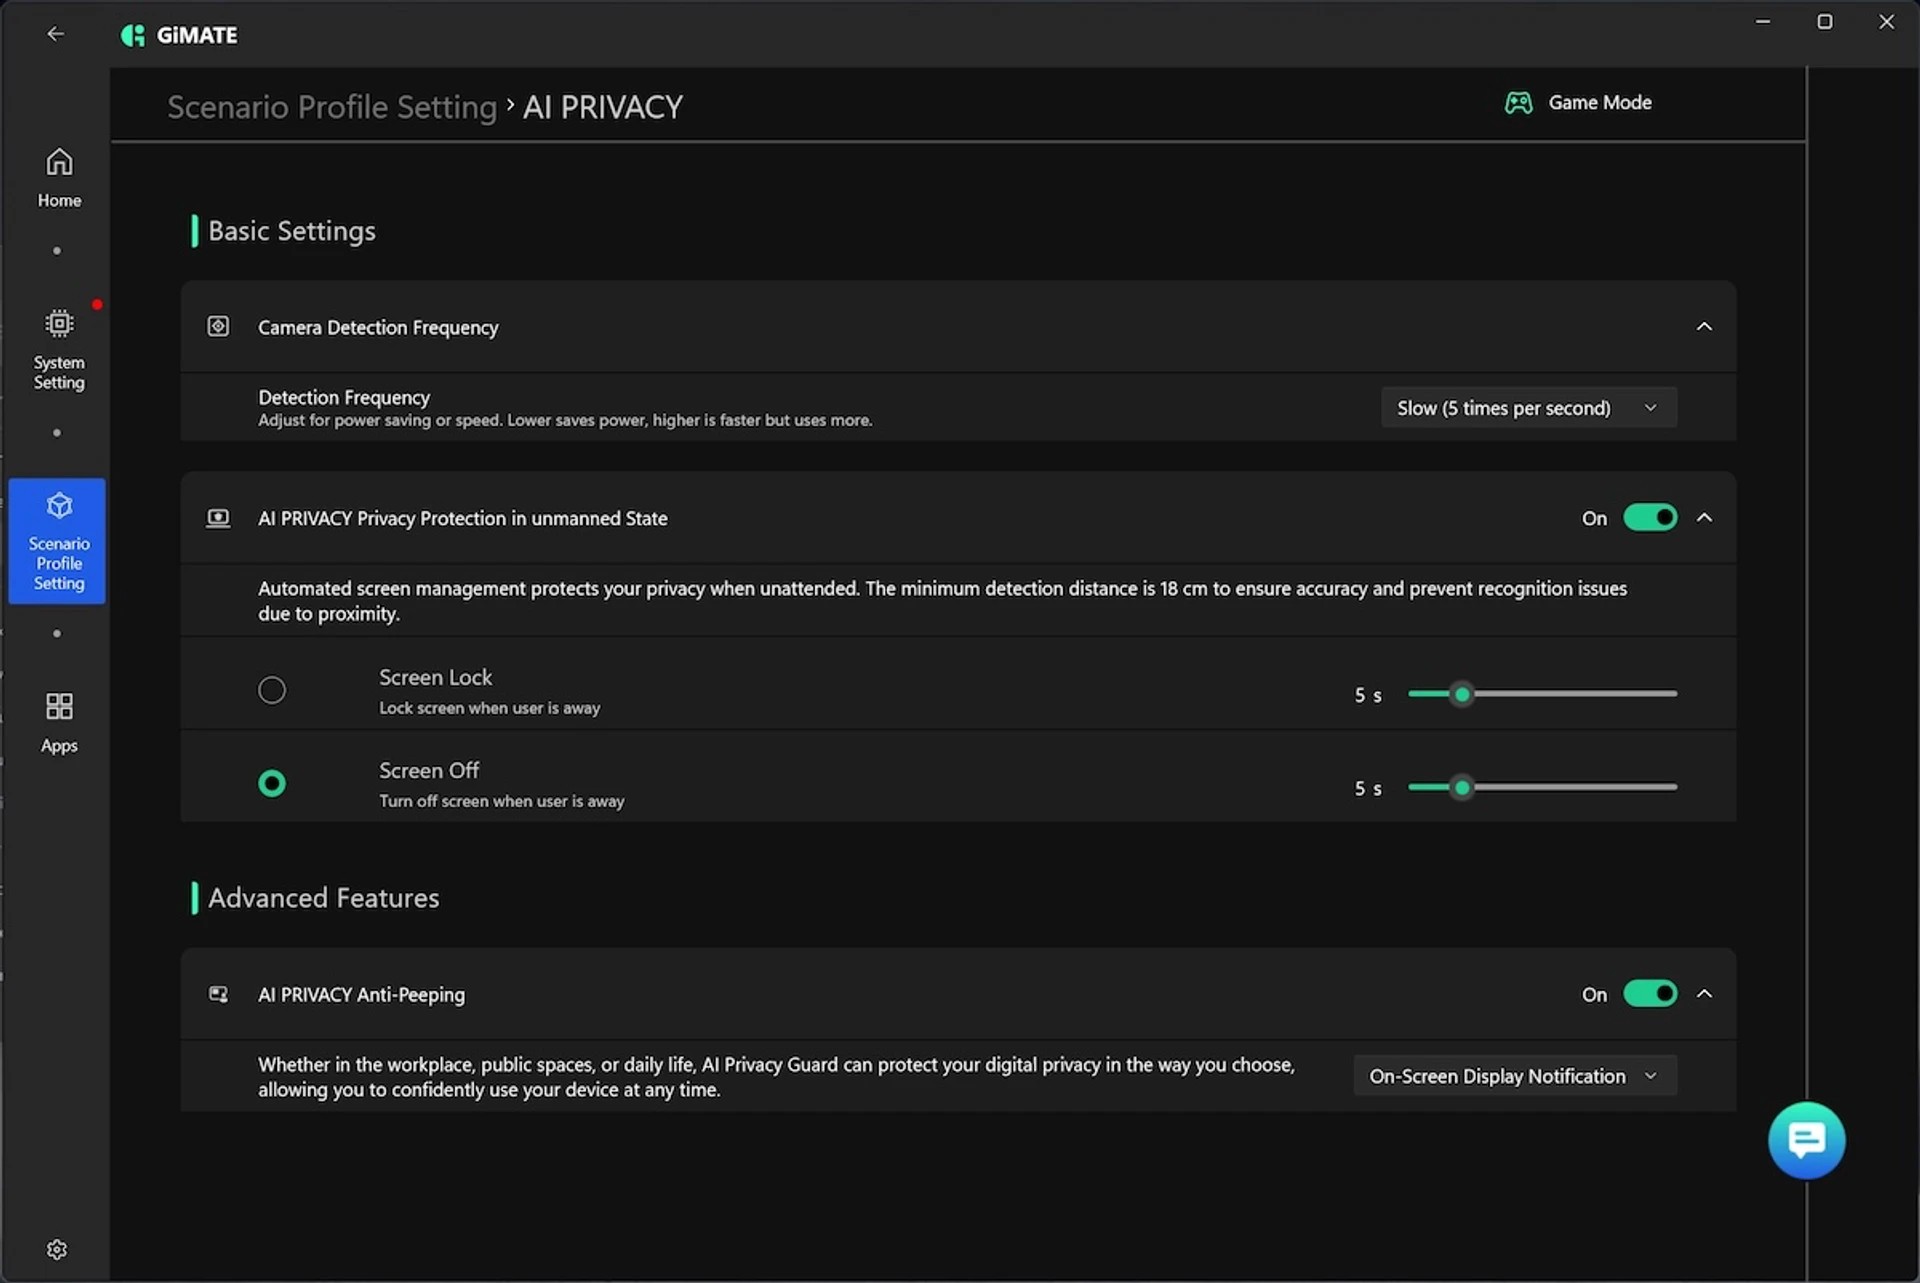The width and height of the screenshot is (1920, 1283).
Task: Click Scenario Profile Setting breadcrumb link
Action: pos(331,107)
